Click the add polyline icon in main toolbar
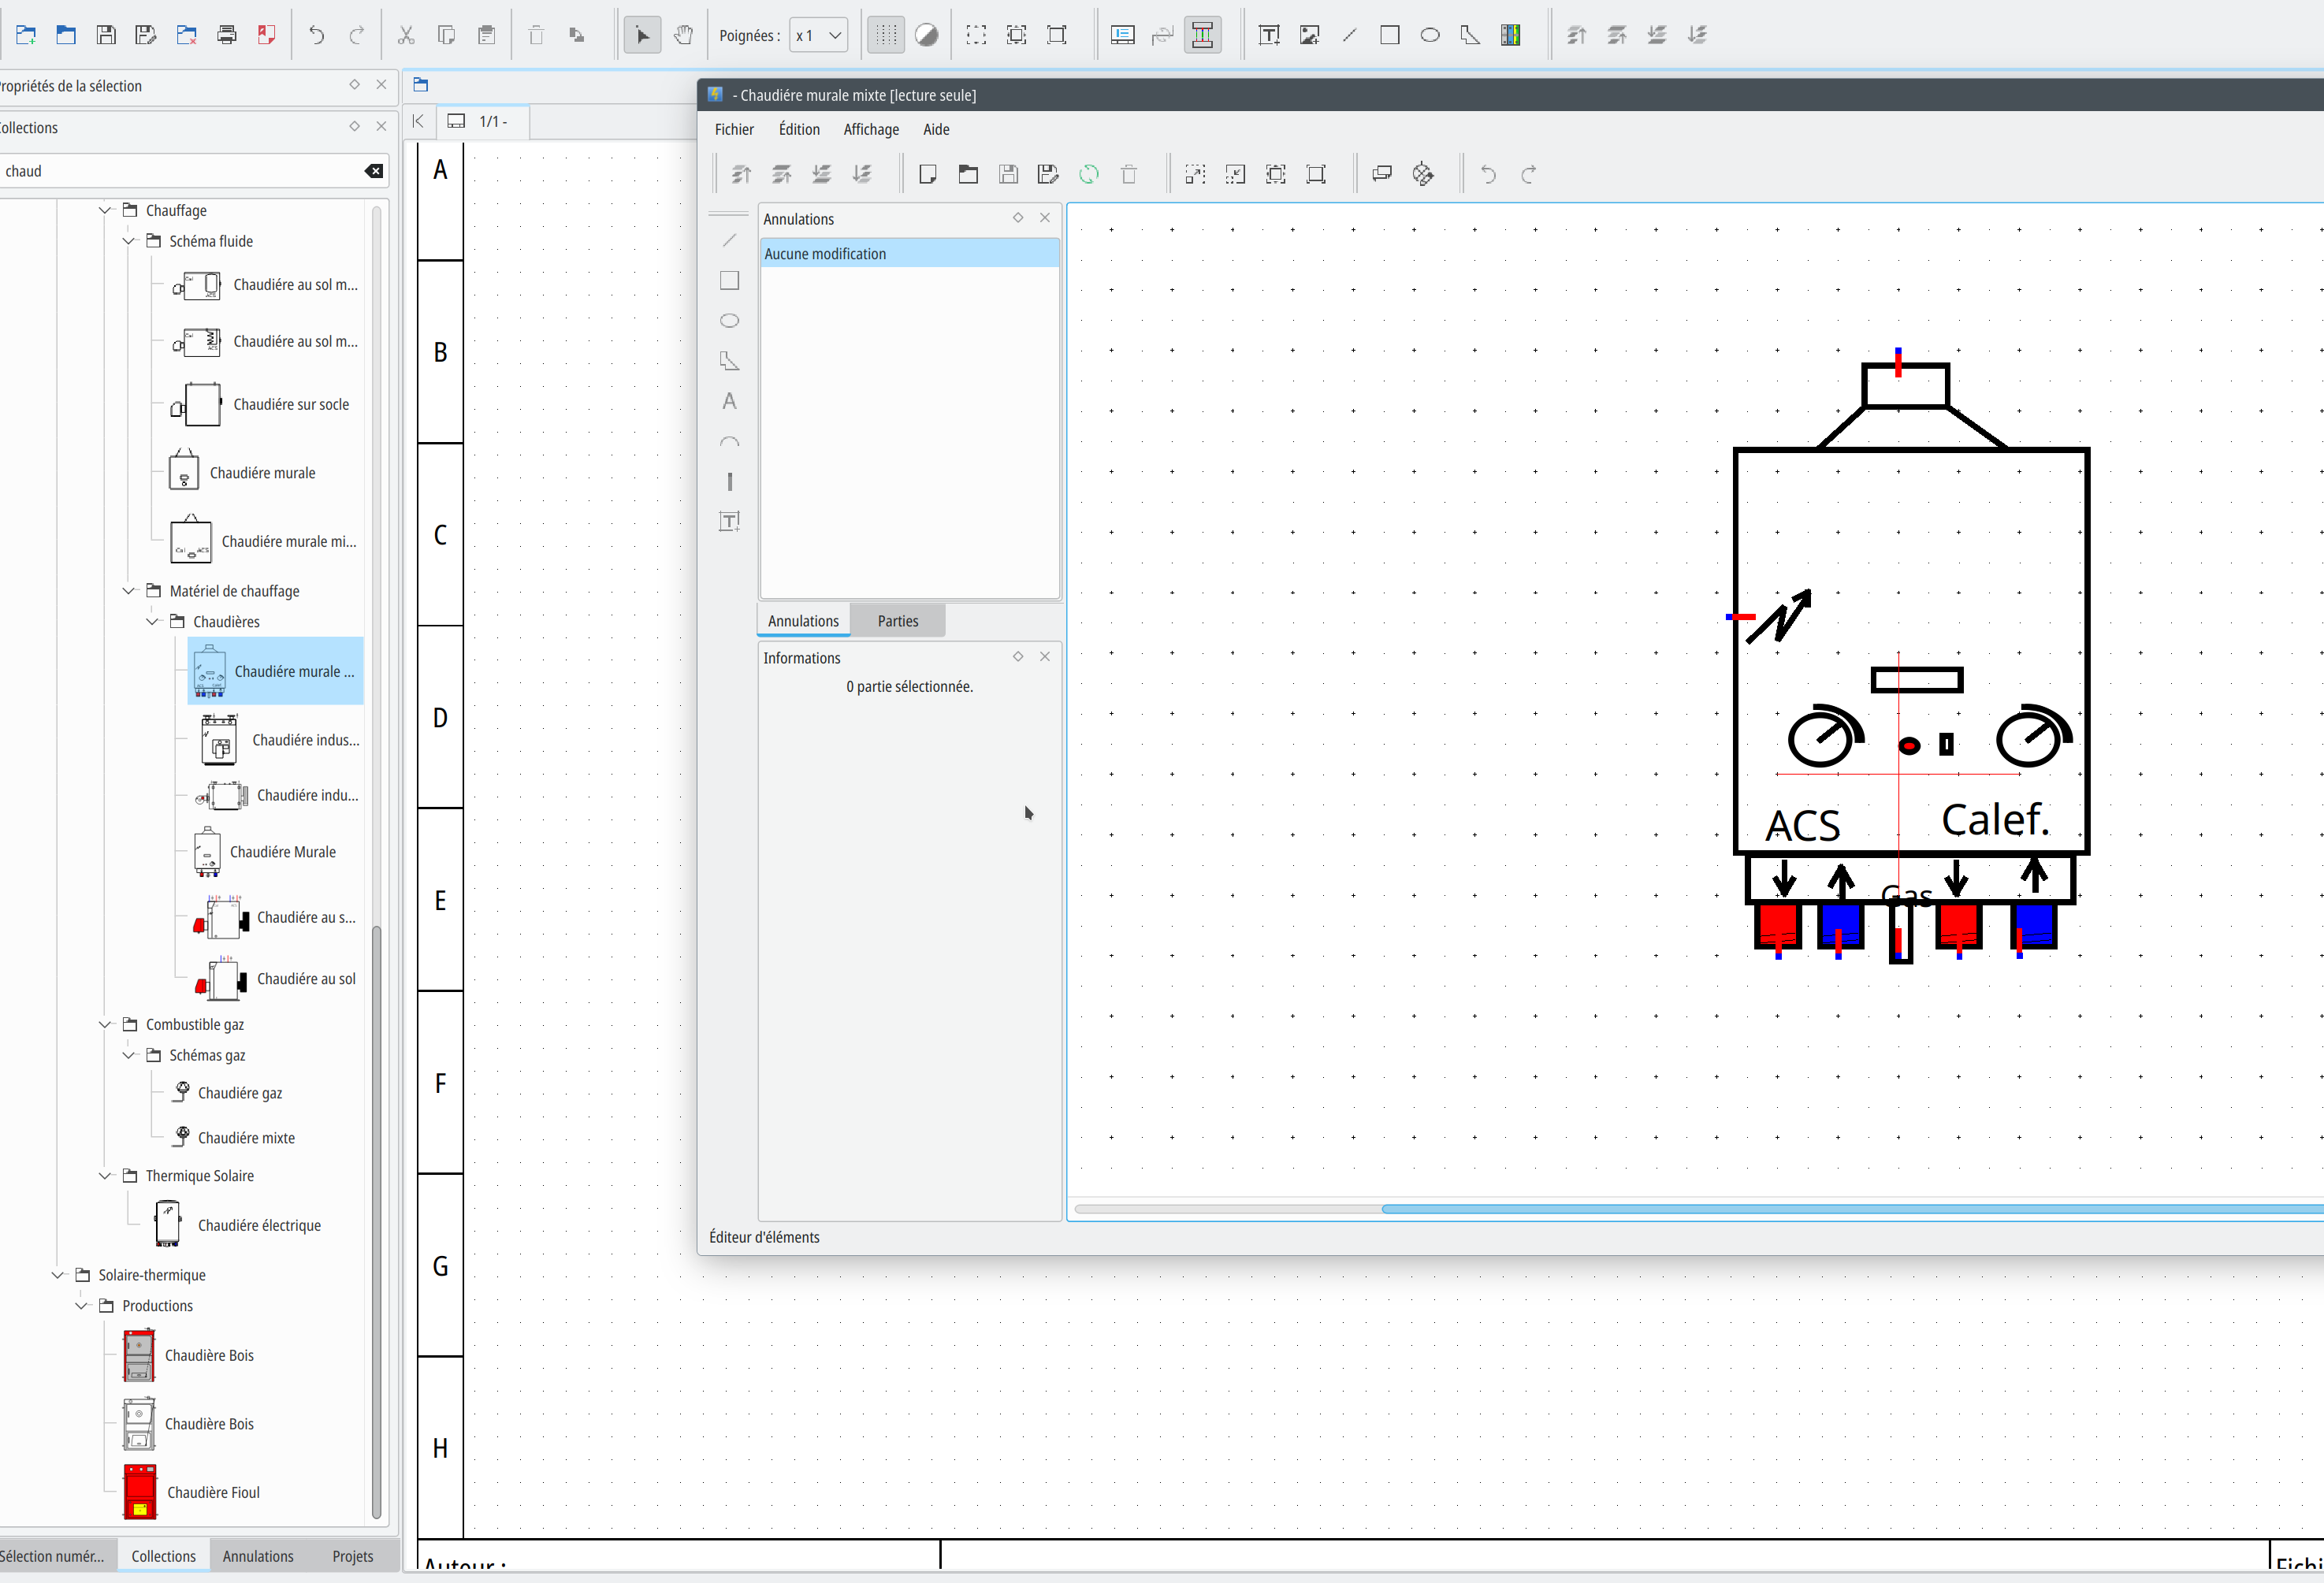 (x=1470, y=35)
